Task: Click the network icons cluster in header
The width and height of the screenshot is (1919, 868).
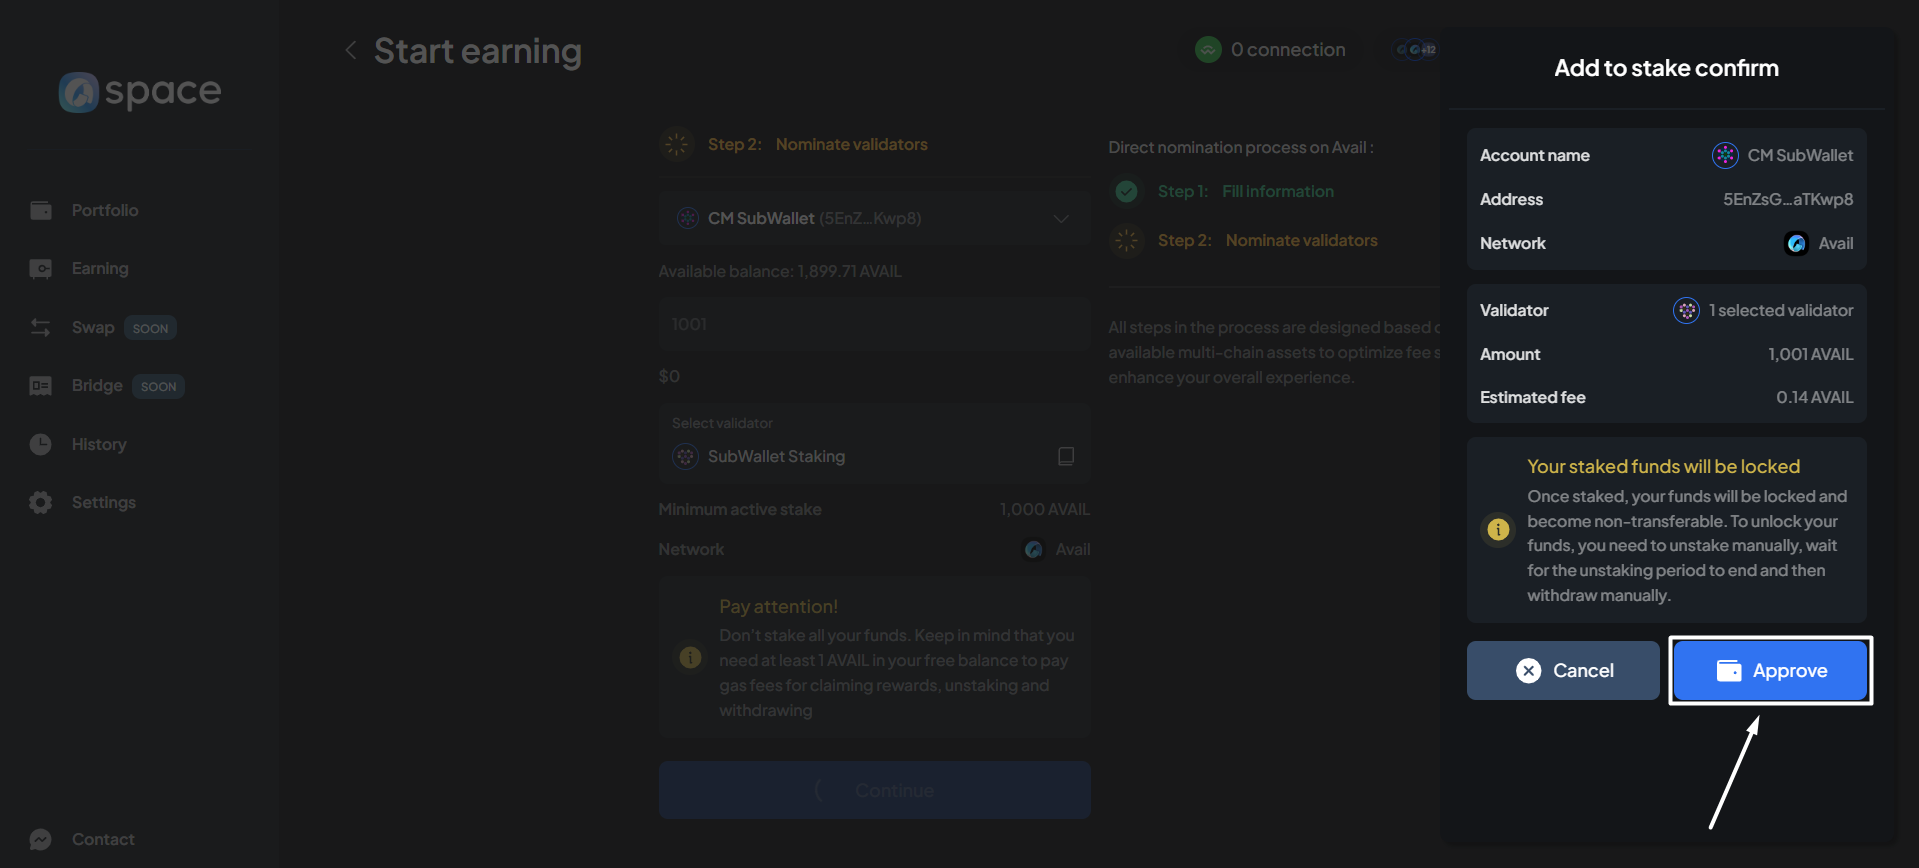Action: (1416, 49)
